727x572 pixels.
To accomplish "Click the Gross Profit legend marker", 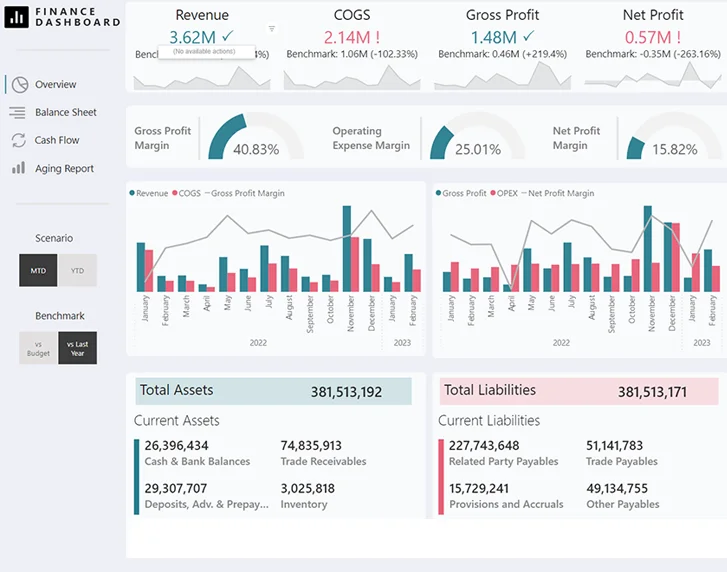I will point(438,193).
